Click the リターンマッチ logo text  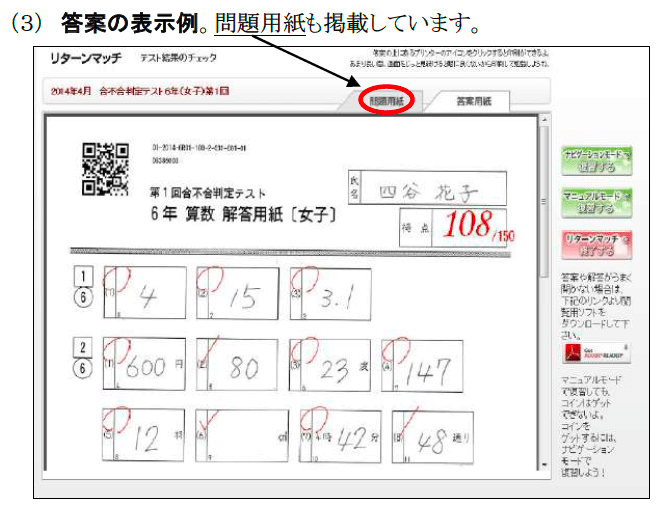[x=86, y=58]
